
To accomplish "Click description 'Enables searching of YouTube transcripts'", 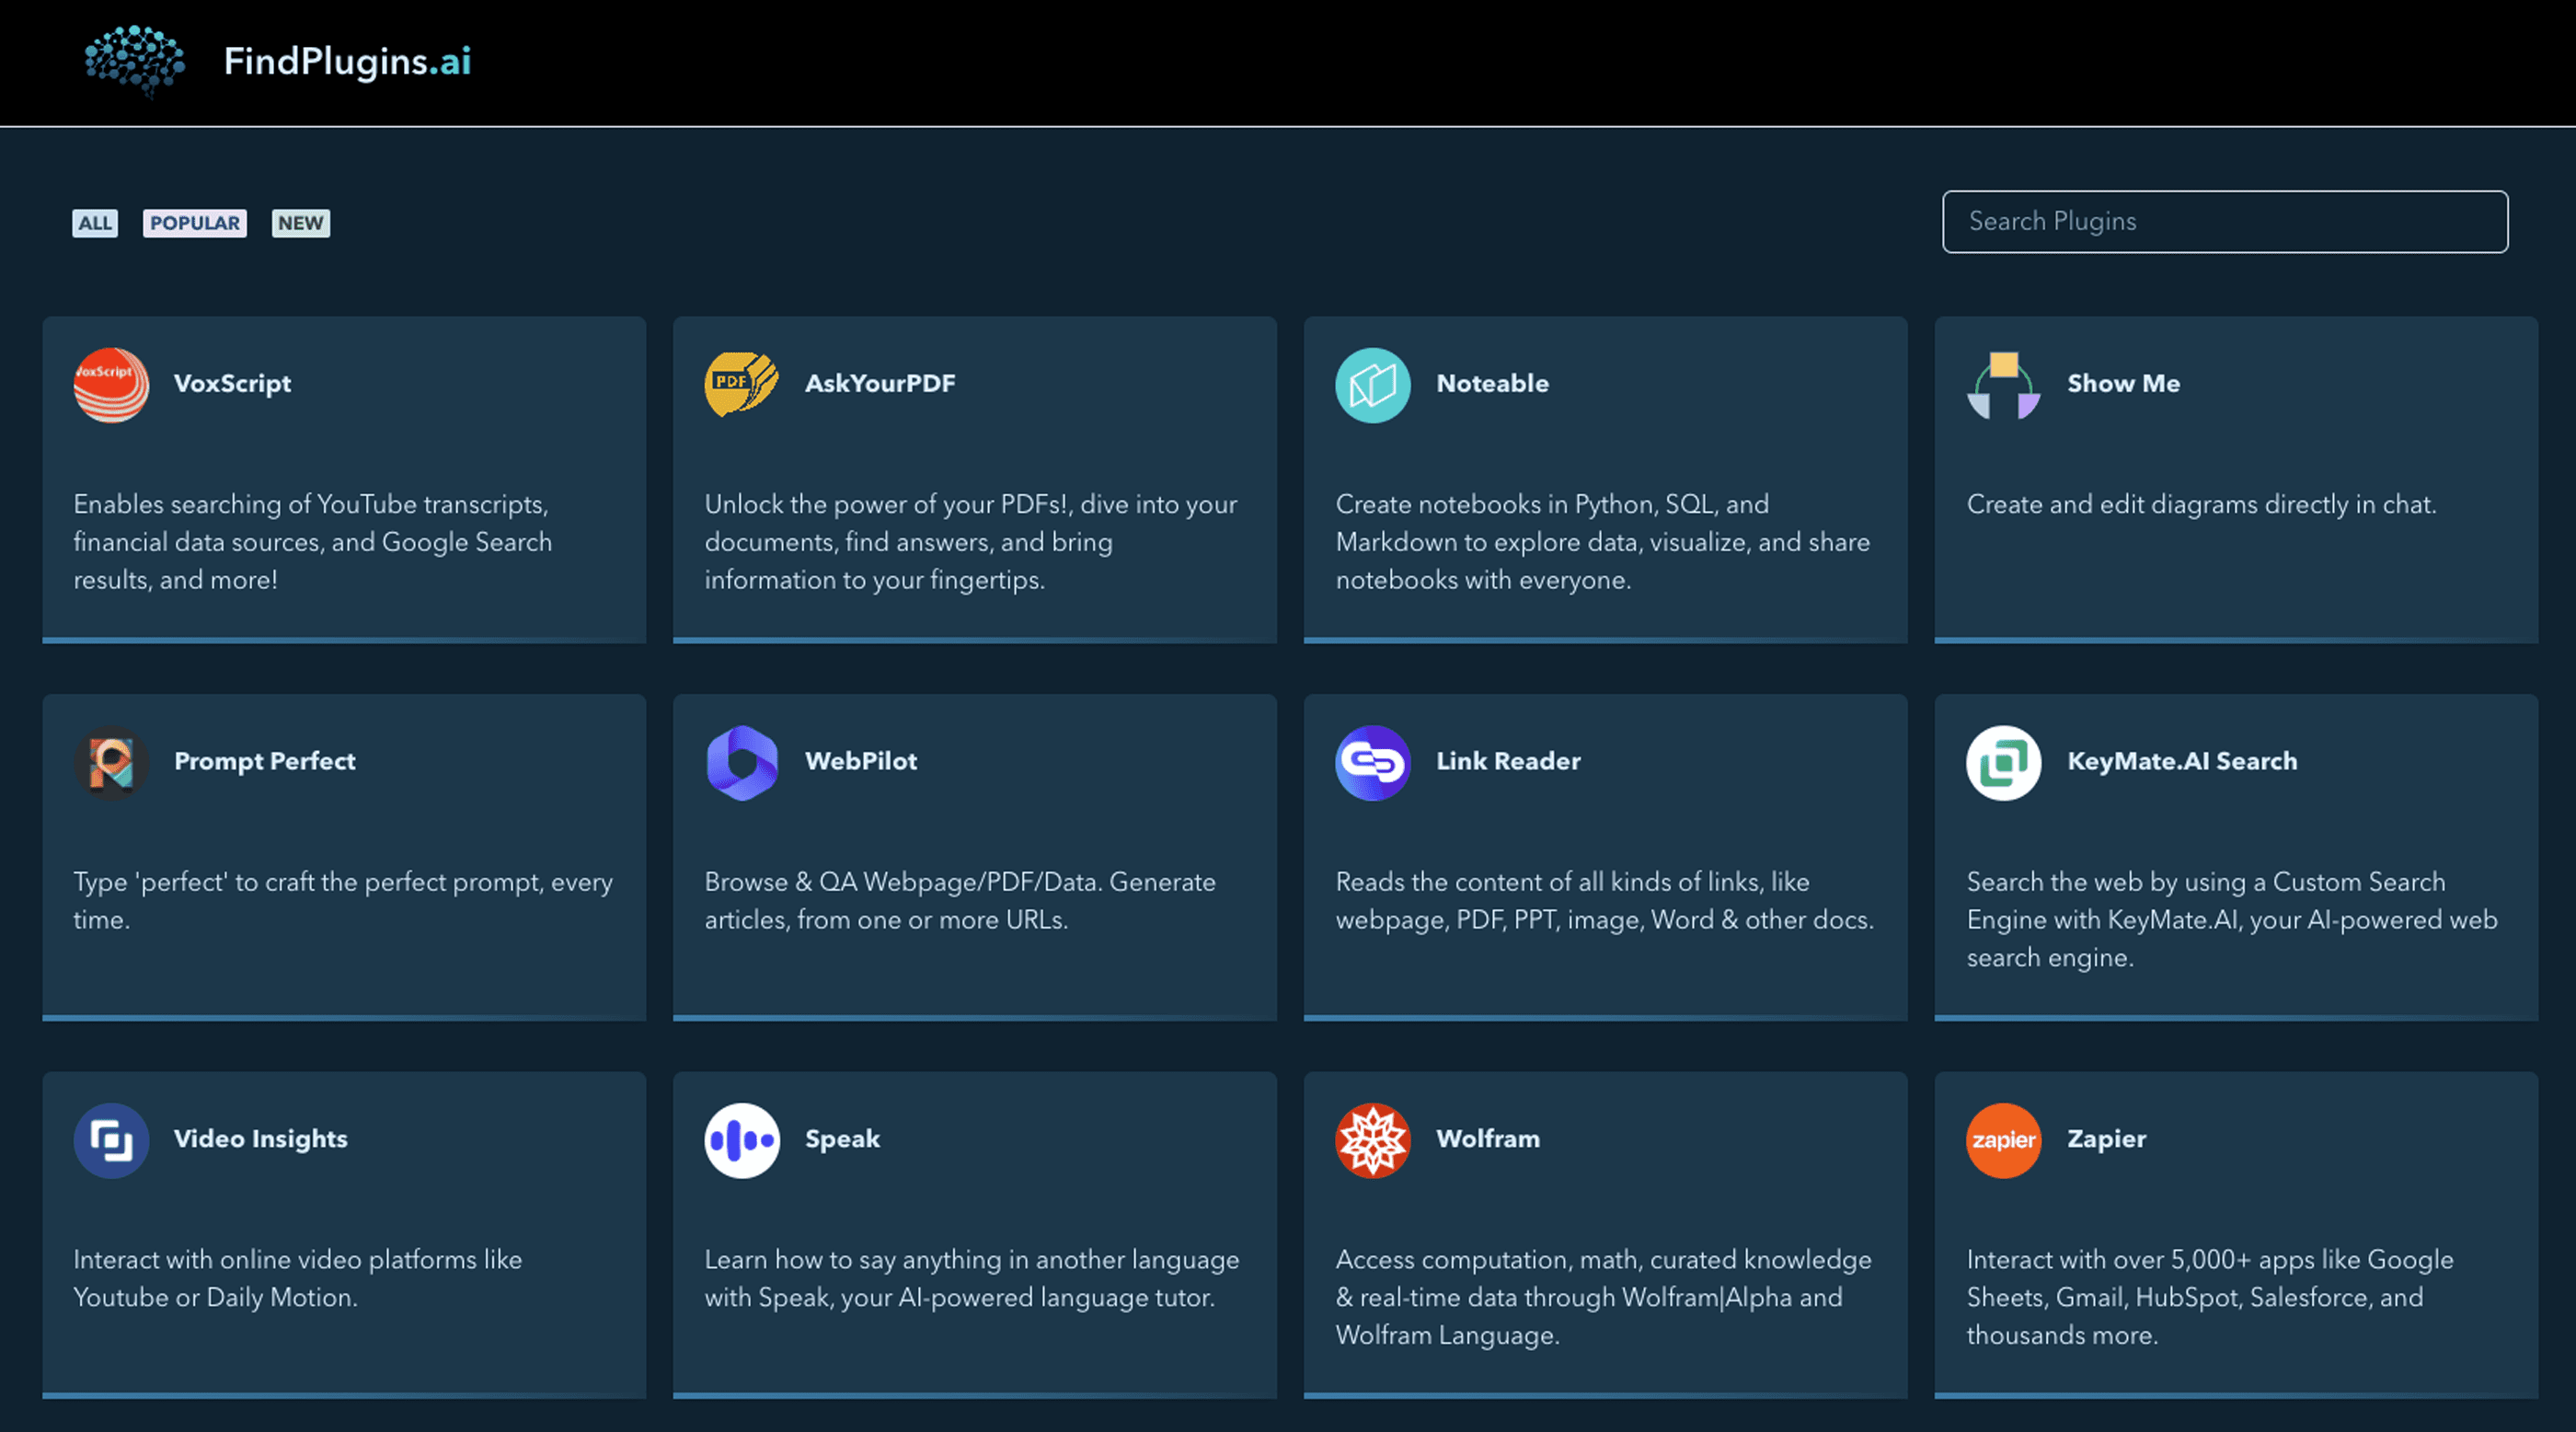I will tap(312, 543).
